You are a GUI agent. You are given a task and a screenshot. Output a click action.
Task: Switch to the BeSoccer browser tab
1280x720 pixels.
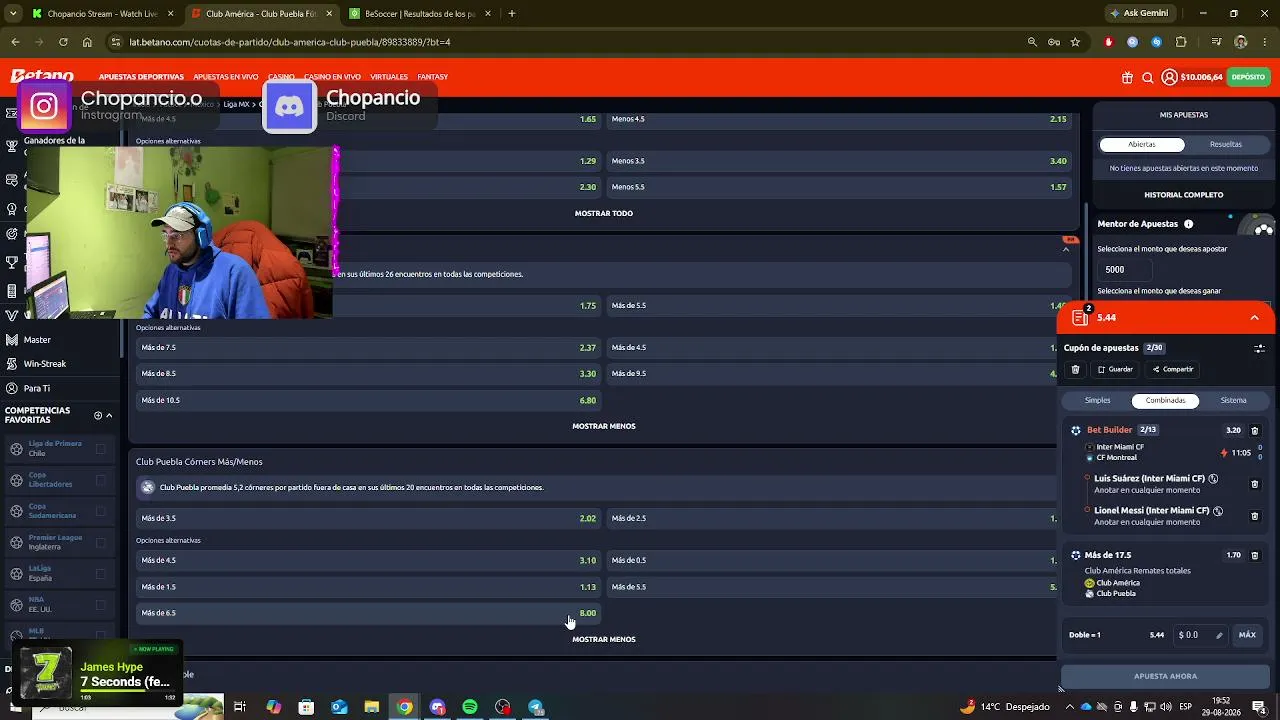[420, 14]
